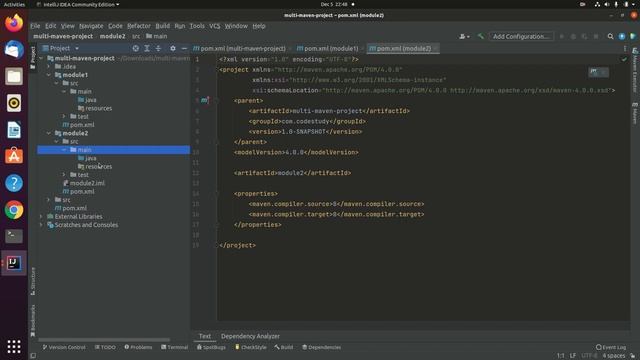Toggle the Bookmarks side tool button
The image size is (640, 360).
click(x=33, y=320)
